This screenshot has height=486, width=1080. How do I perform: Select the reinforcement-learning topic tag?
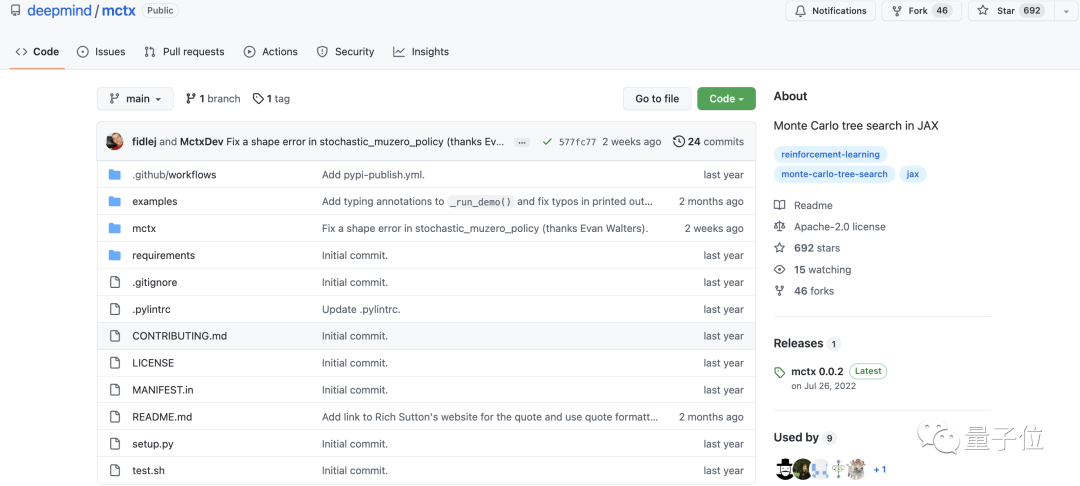pyautogui.click(x=831, y=154)
